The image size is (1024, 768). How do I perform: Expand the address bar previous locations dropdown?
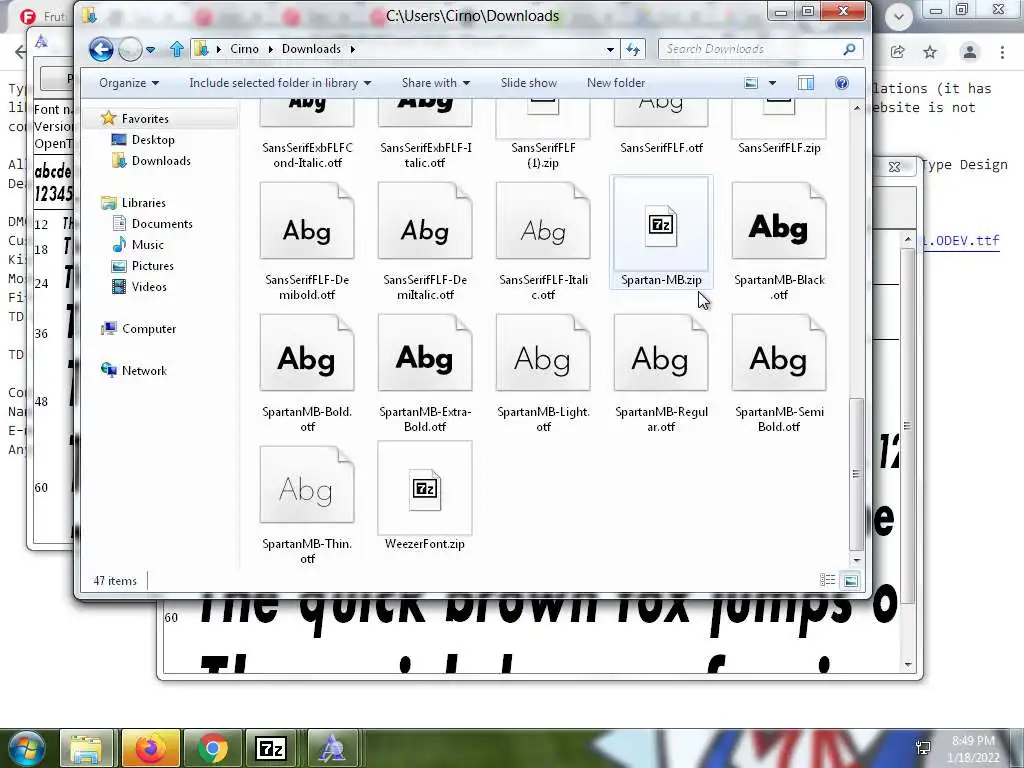point(610,49)
